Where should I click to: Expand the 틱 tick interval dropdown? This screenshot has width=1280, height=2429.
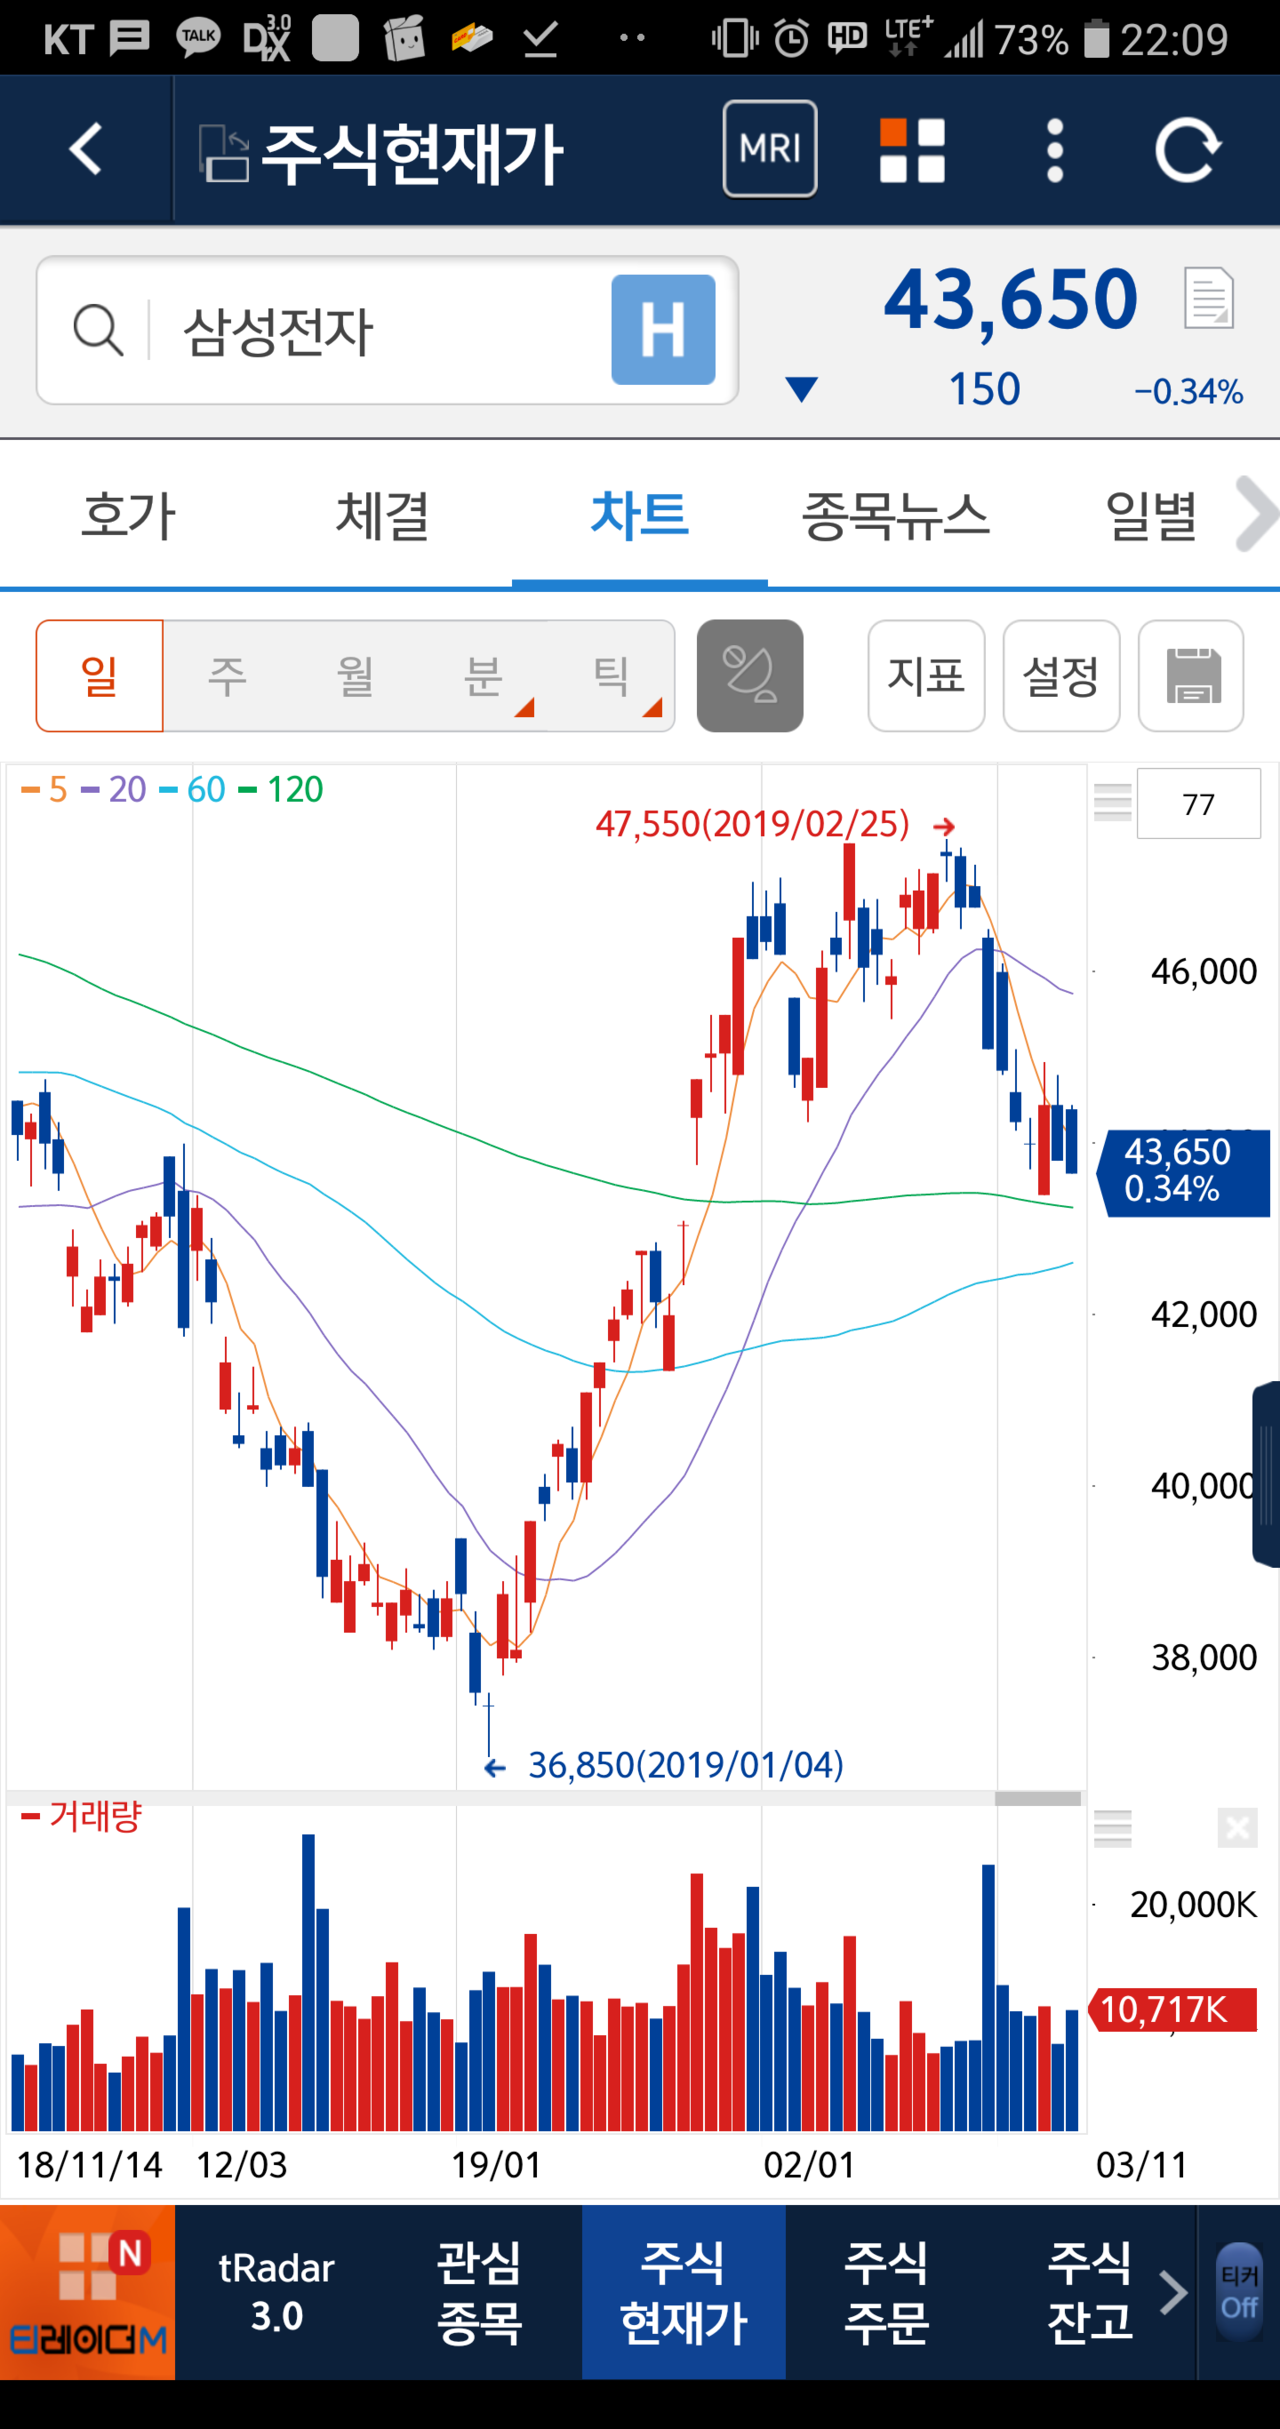(613, 676)
